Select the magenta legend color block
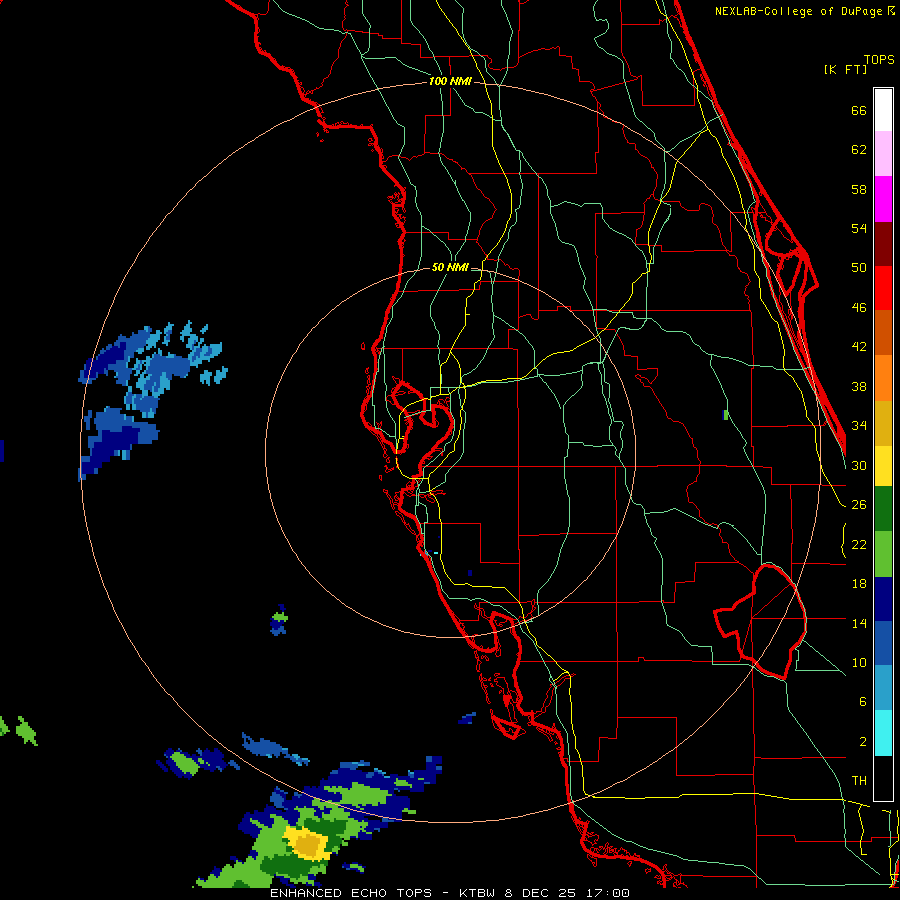Image resolution: width=900 pixels, height=900 pixels. (x=883, y=199)
